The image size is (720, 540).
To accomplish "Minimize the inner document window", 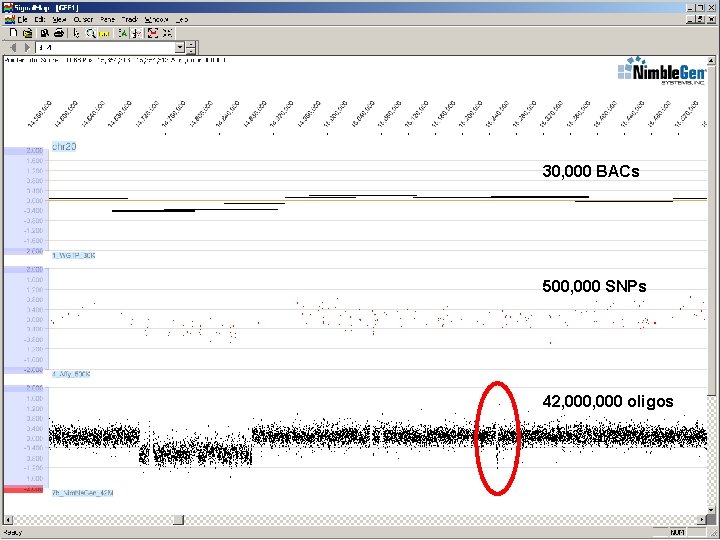I will (x=691, y=19).
